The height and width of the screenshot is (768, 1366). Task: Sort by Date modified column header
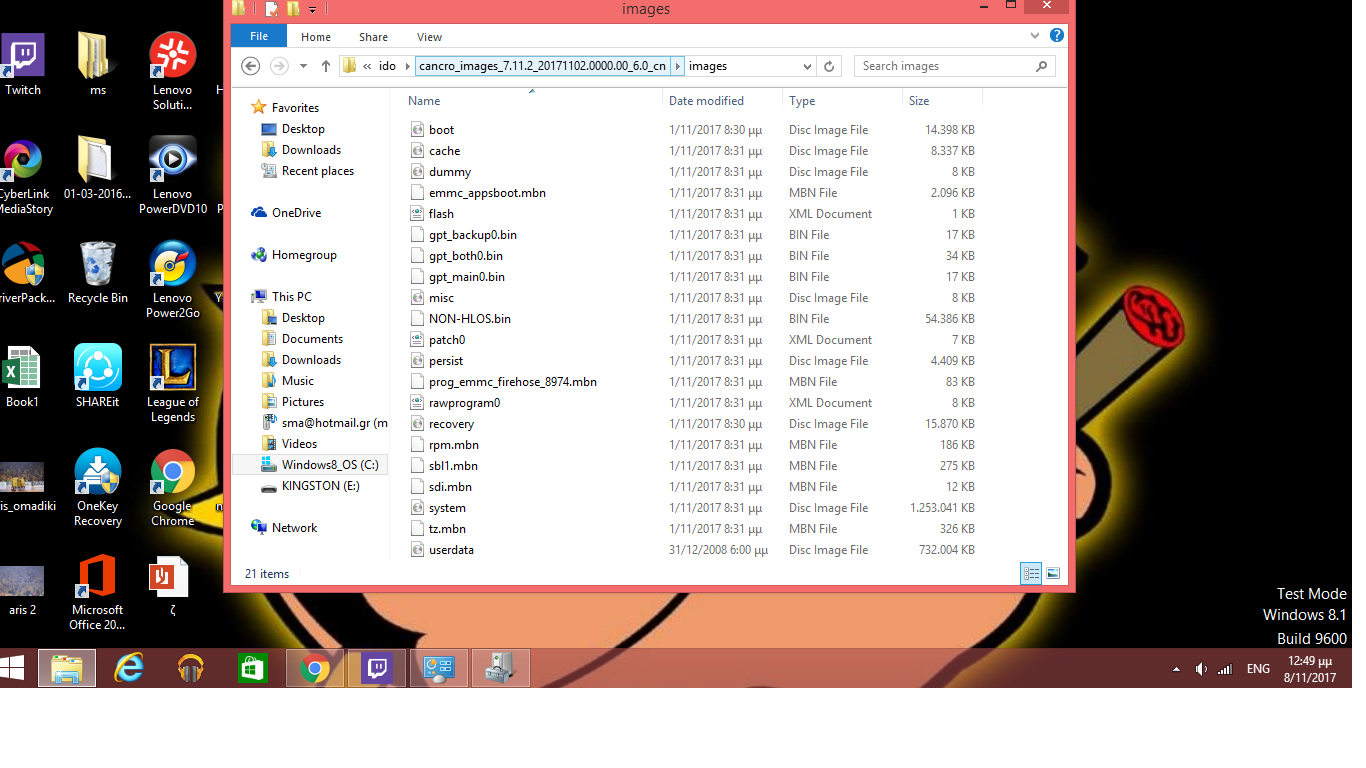point(706,101)
